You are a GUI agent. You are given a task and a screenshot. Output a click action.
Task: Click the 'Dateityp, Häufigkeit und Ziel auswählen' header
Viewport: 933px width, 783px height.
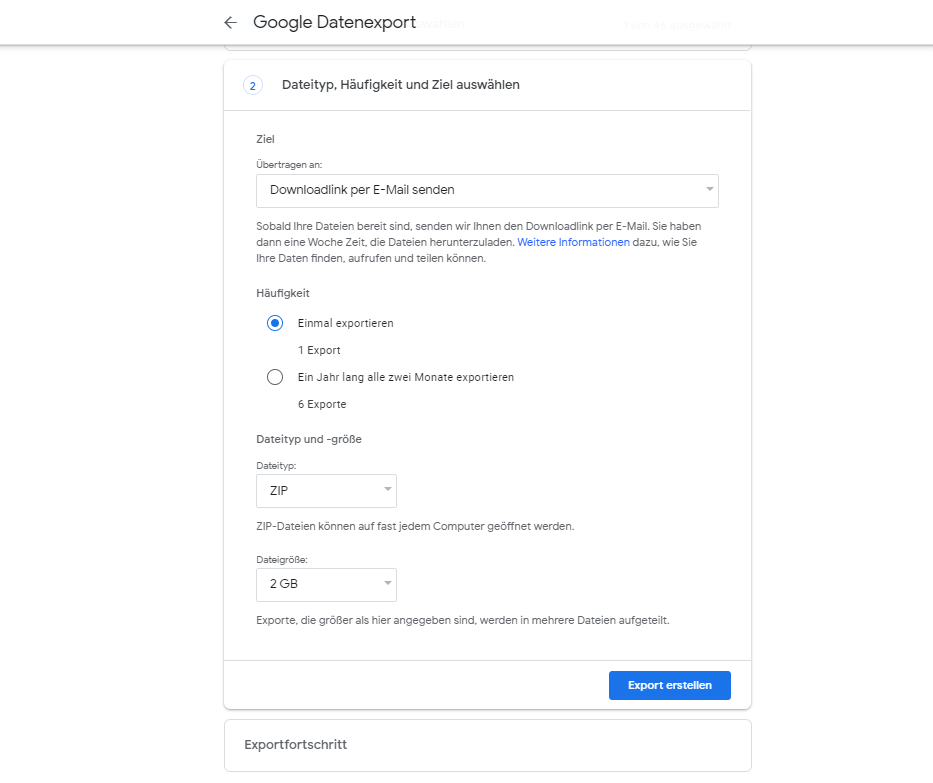tap(401, 86)
